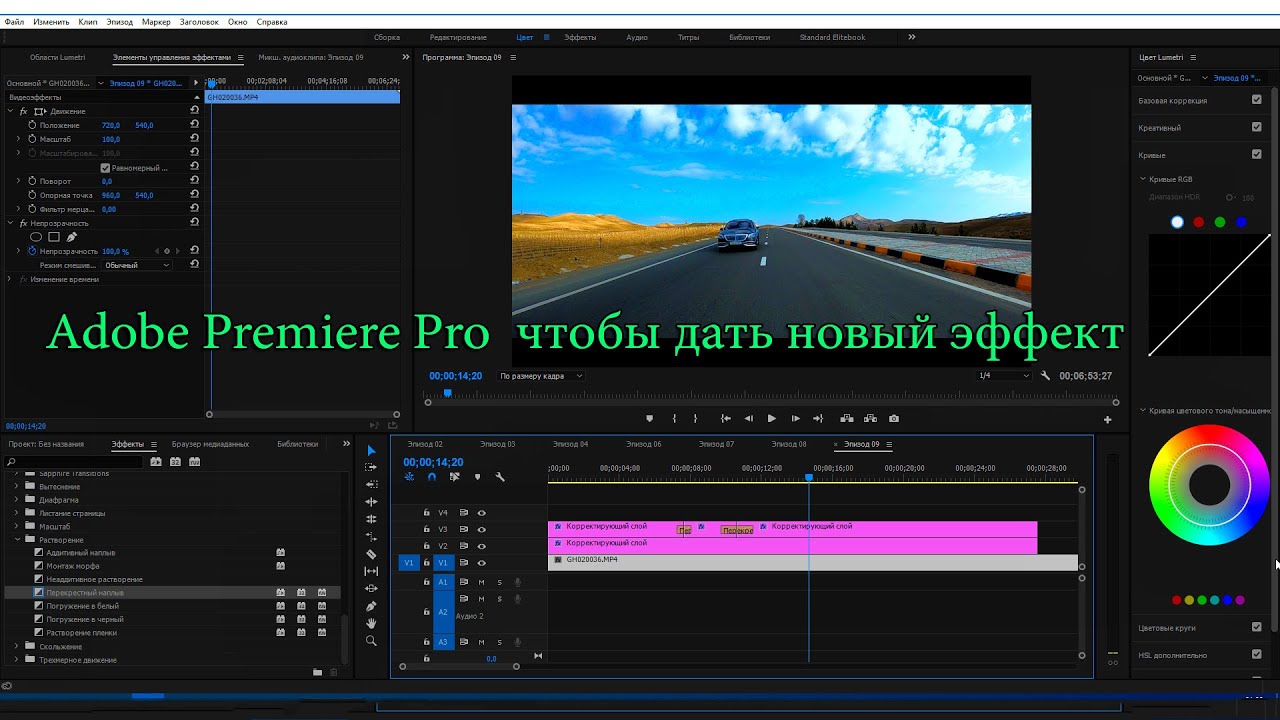Open the zoom level Fit dropdown
This screenshot has width=1280, height=720.
(x=541, y=376)
